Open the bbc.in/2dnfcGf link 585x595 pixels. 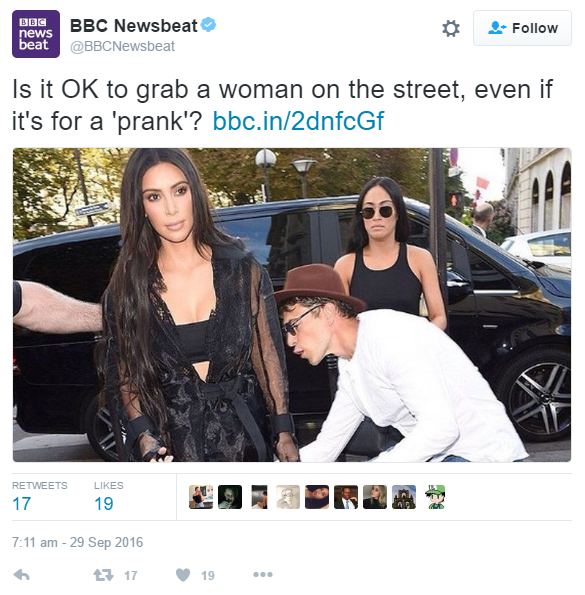298,121
